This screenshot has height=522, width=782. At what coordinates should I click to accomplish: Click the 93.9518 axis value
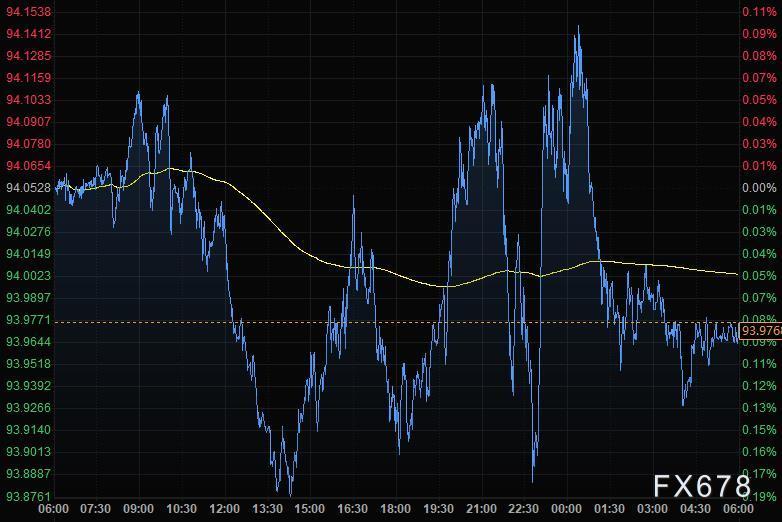click(x=28, y=363)
